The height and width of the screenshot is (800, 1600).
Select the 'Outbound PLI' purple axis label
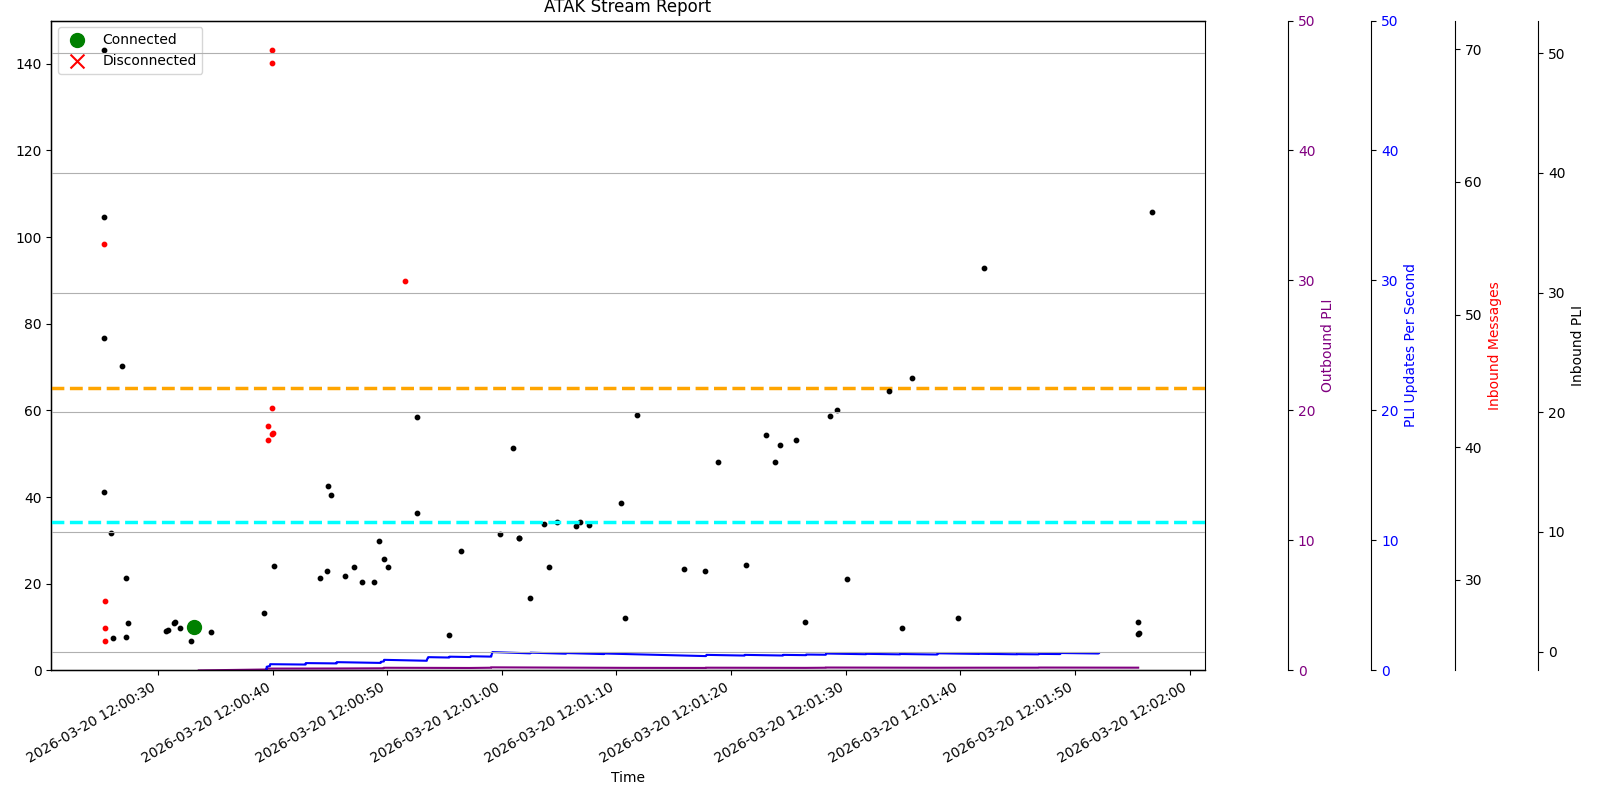[1327, 345]
